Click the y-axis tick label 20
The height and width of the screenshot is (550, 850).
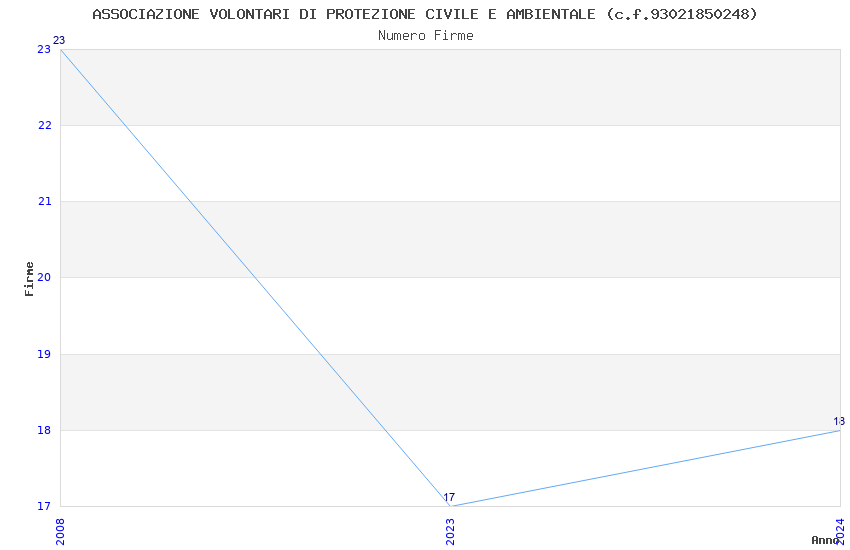pos(44,278)
